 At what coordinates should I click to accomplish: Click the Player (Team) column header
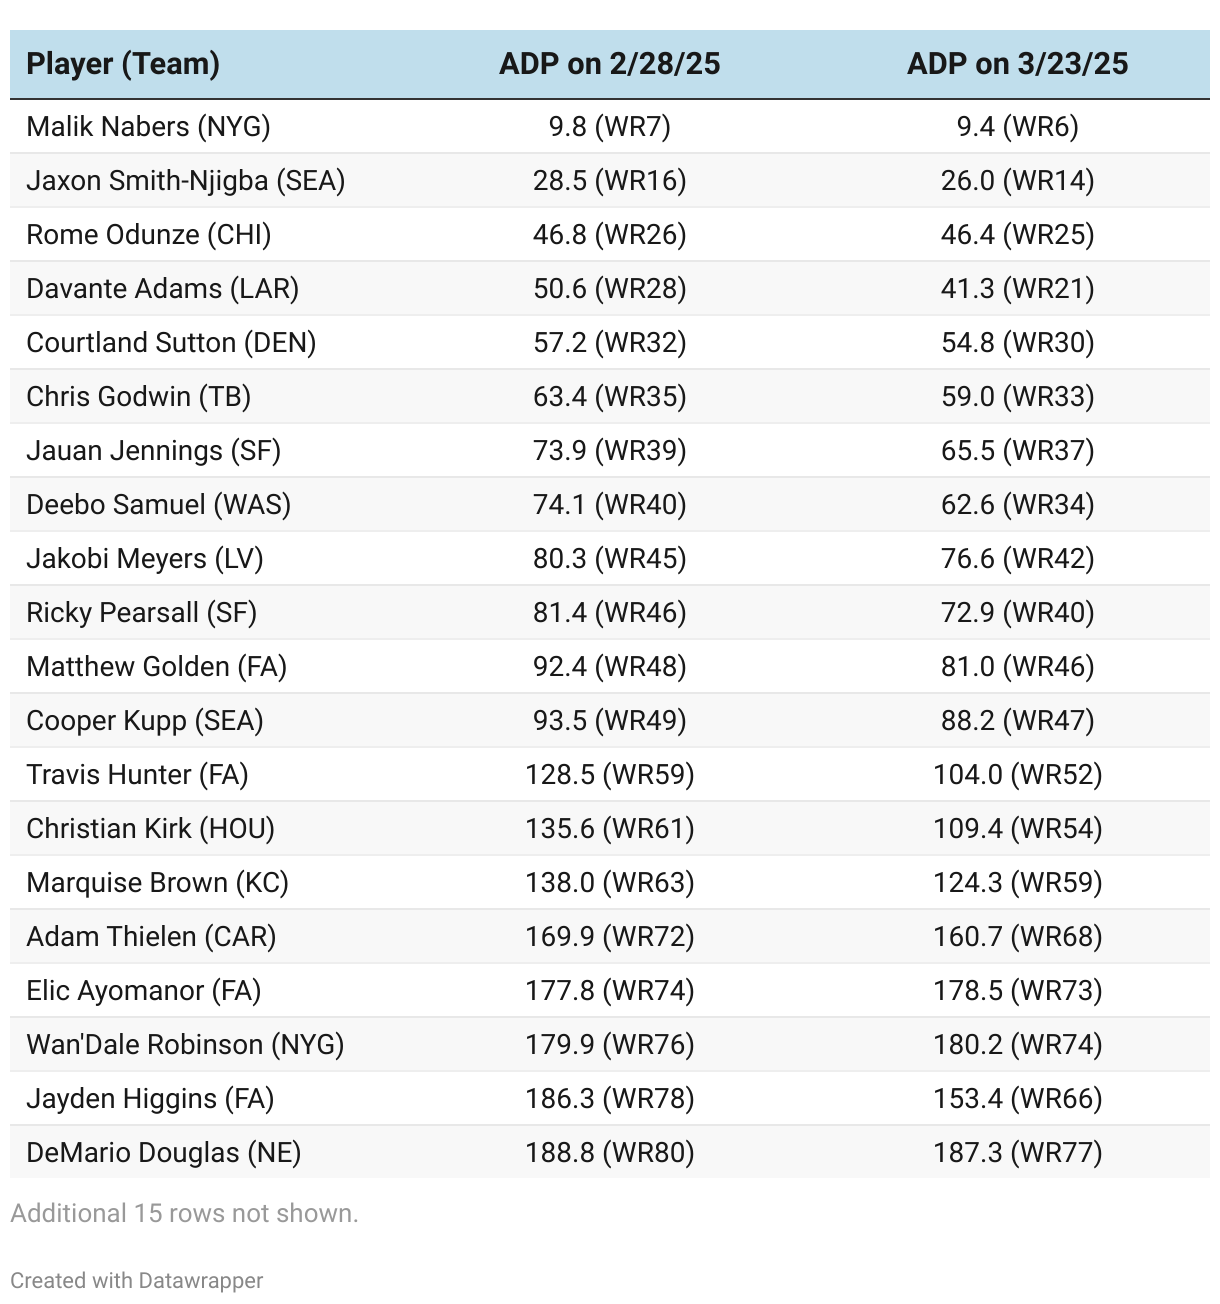coord(123,64)
